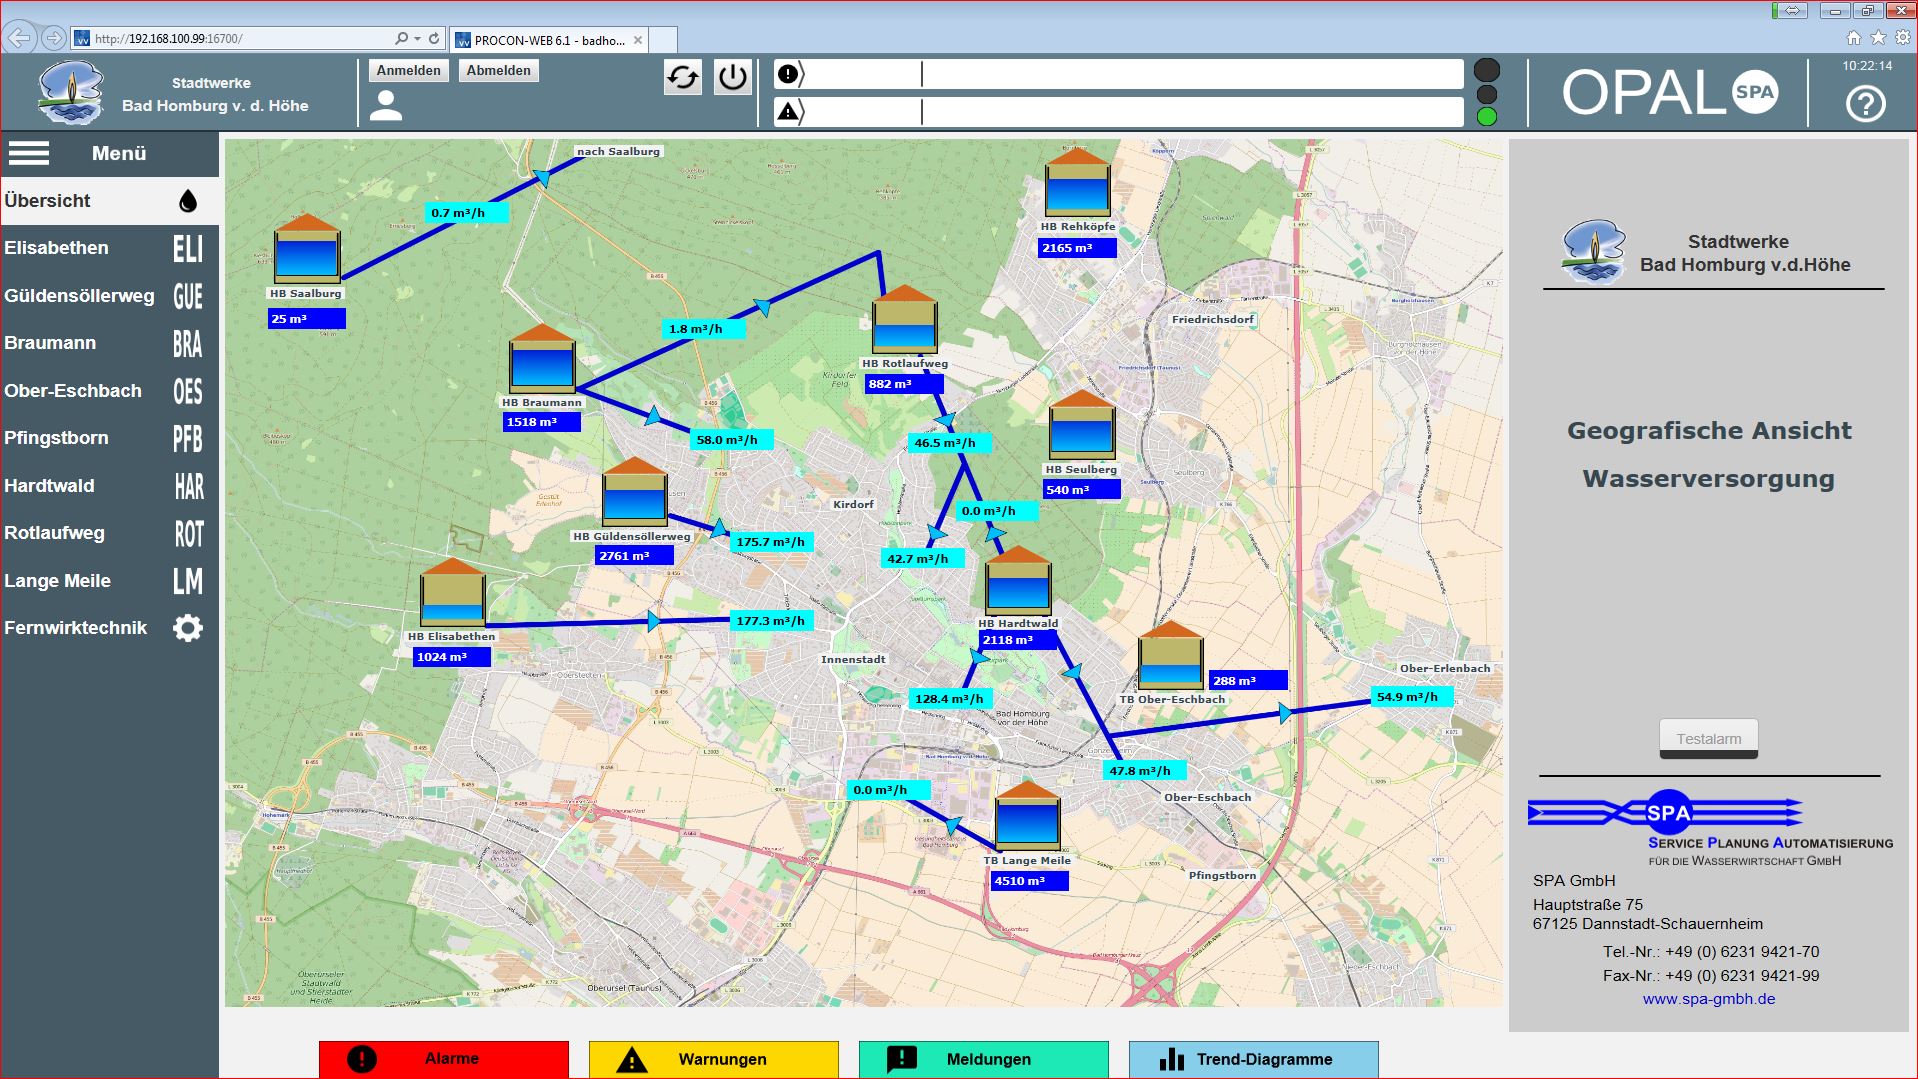Click the alarm exclamation icon in header bar
Viewport: 1918px width, 1079px height.
(x=788, y=74)
